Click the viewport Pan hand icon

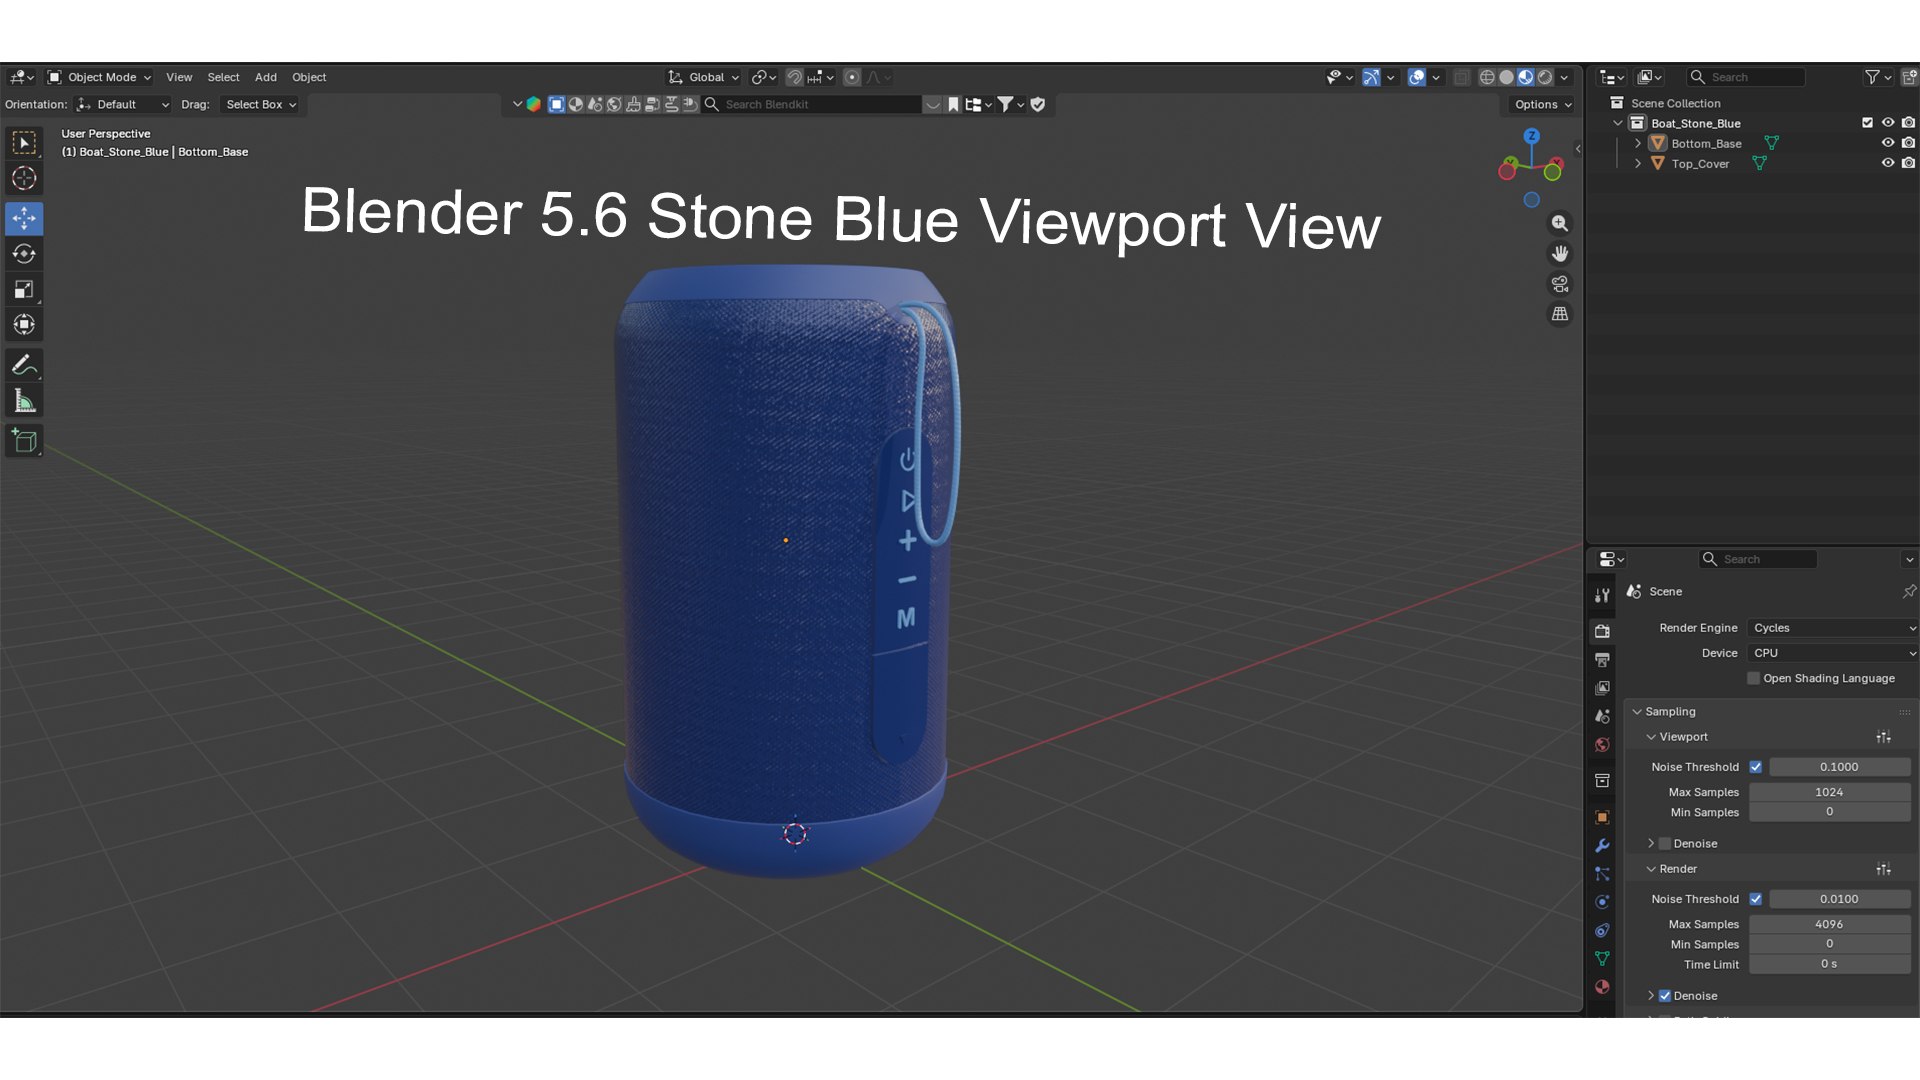[1559, 254]
